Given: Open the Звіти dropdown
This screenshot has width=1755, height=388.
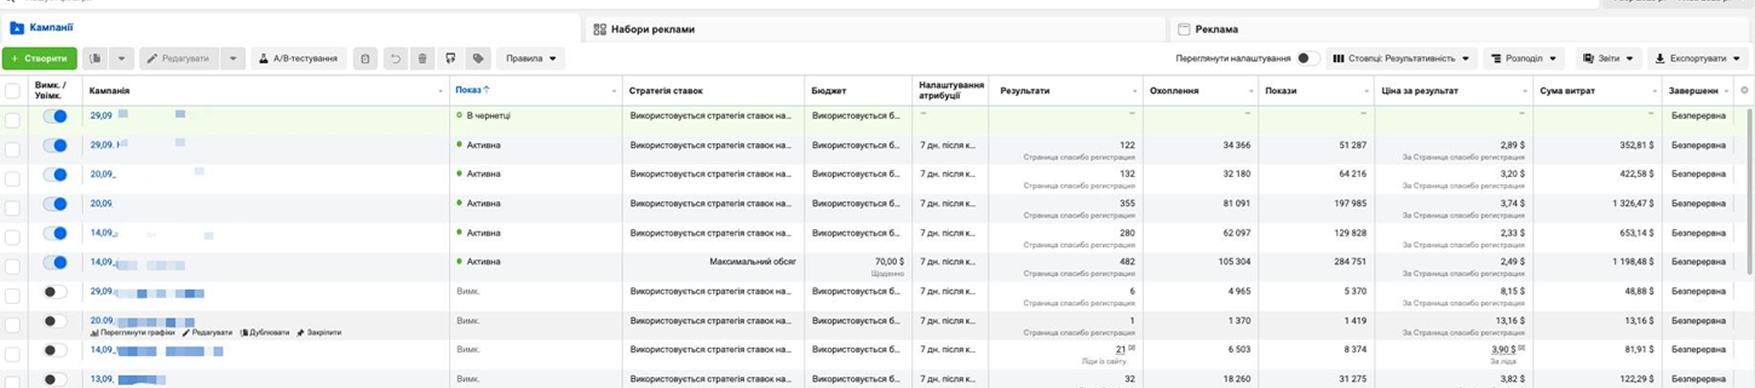Looking at the screenshot, I should [1608, 58].
